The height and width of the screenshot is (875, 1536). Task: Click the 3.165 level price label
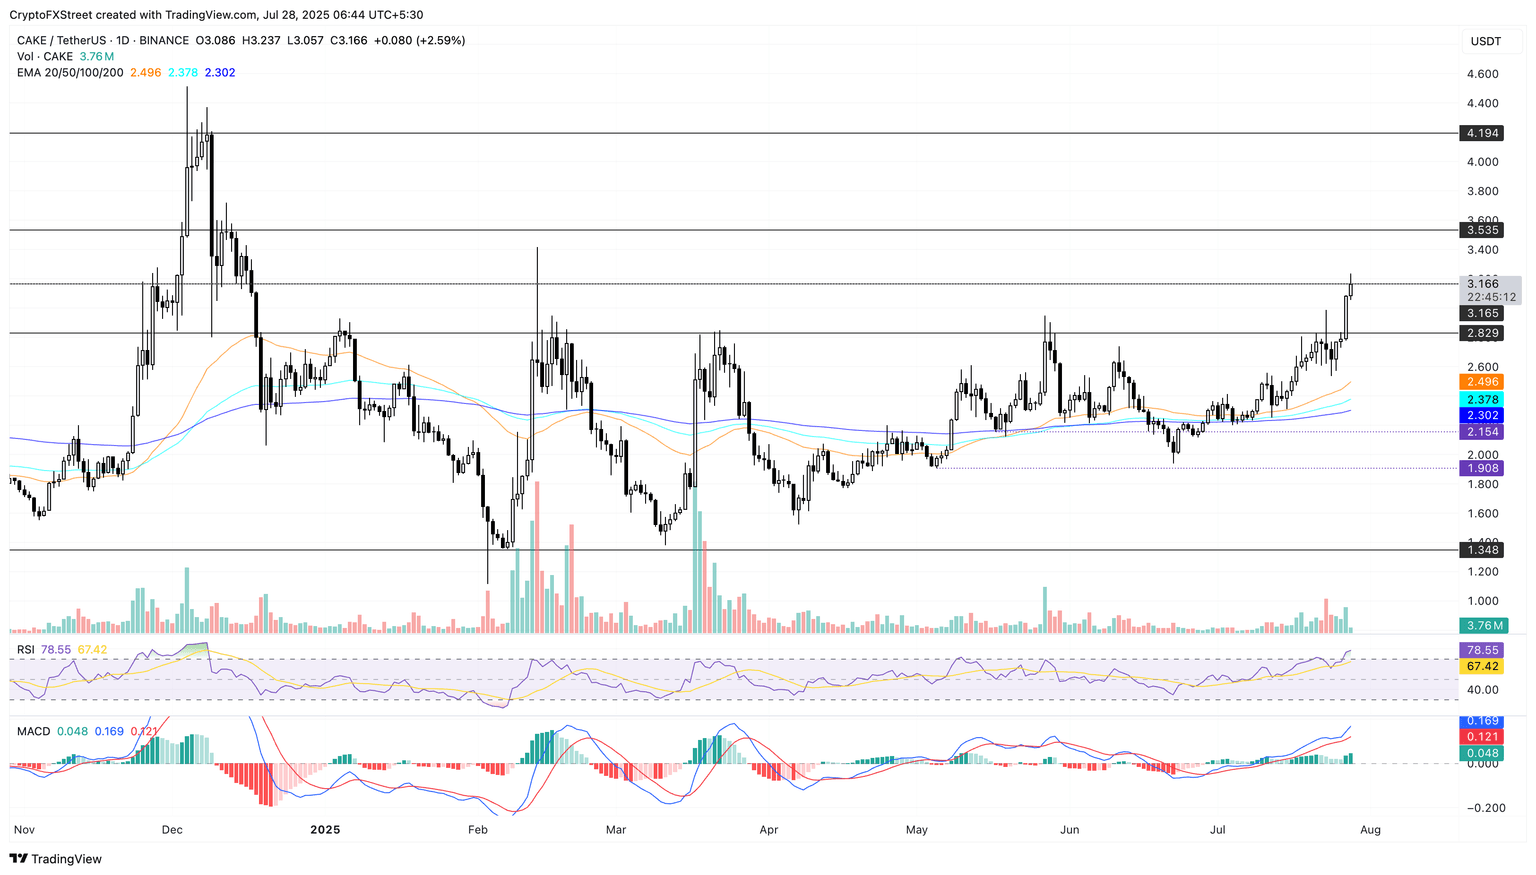pyautogui.click(x=1482, y=314)
